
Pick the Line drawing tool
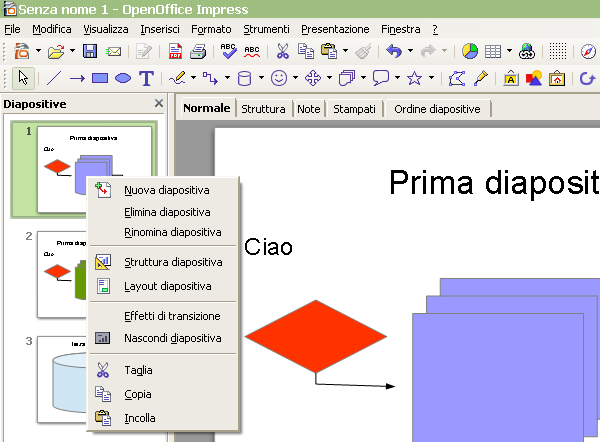[x=54, y=78]
